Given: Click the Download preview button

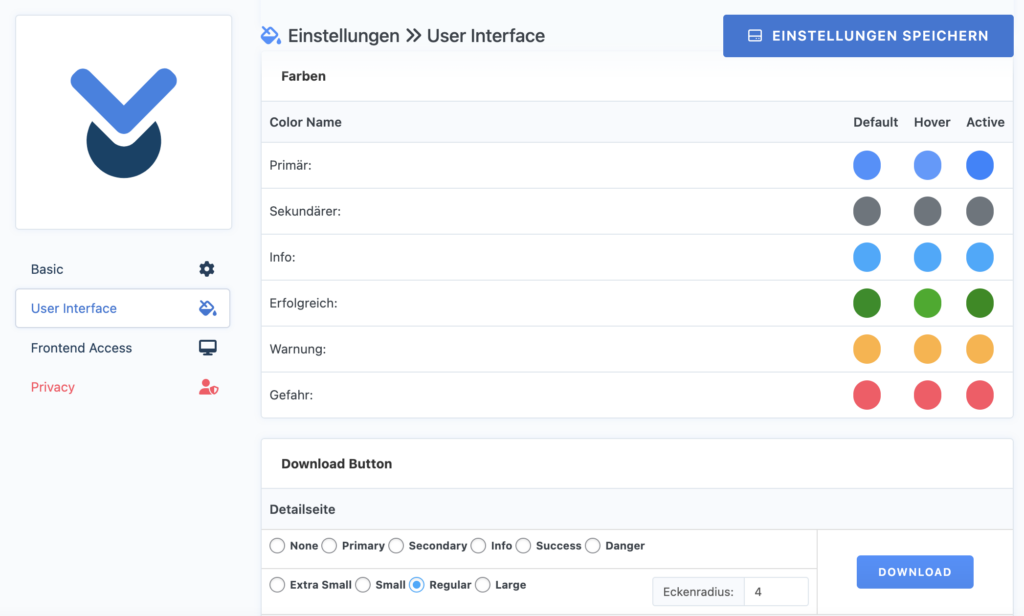Looking at the screenshot, I should (915, 572).
